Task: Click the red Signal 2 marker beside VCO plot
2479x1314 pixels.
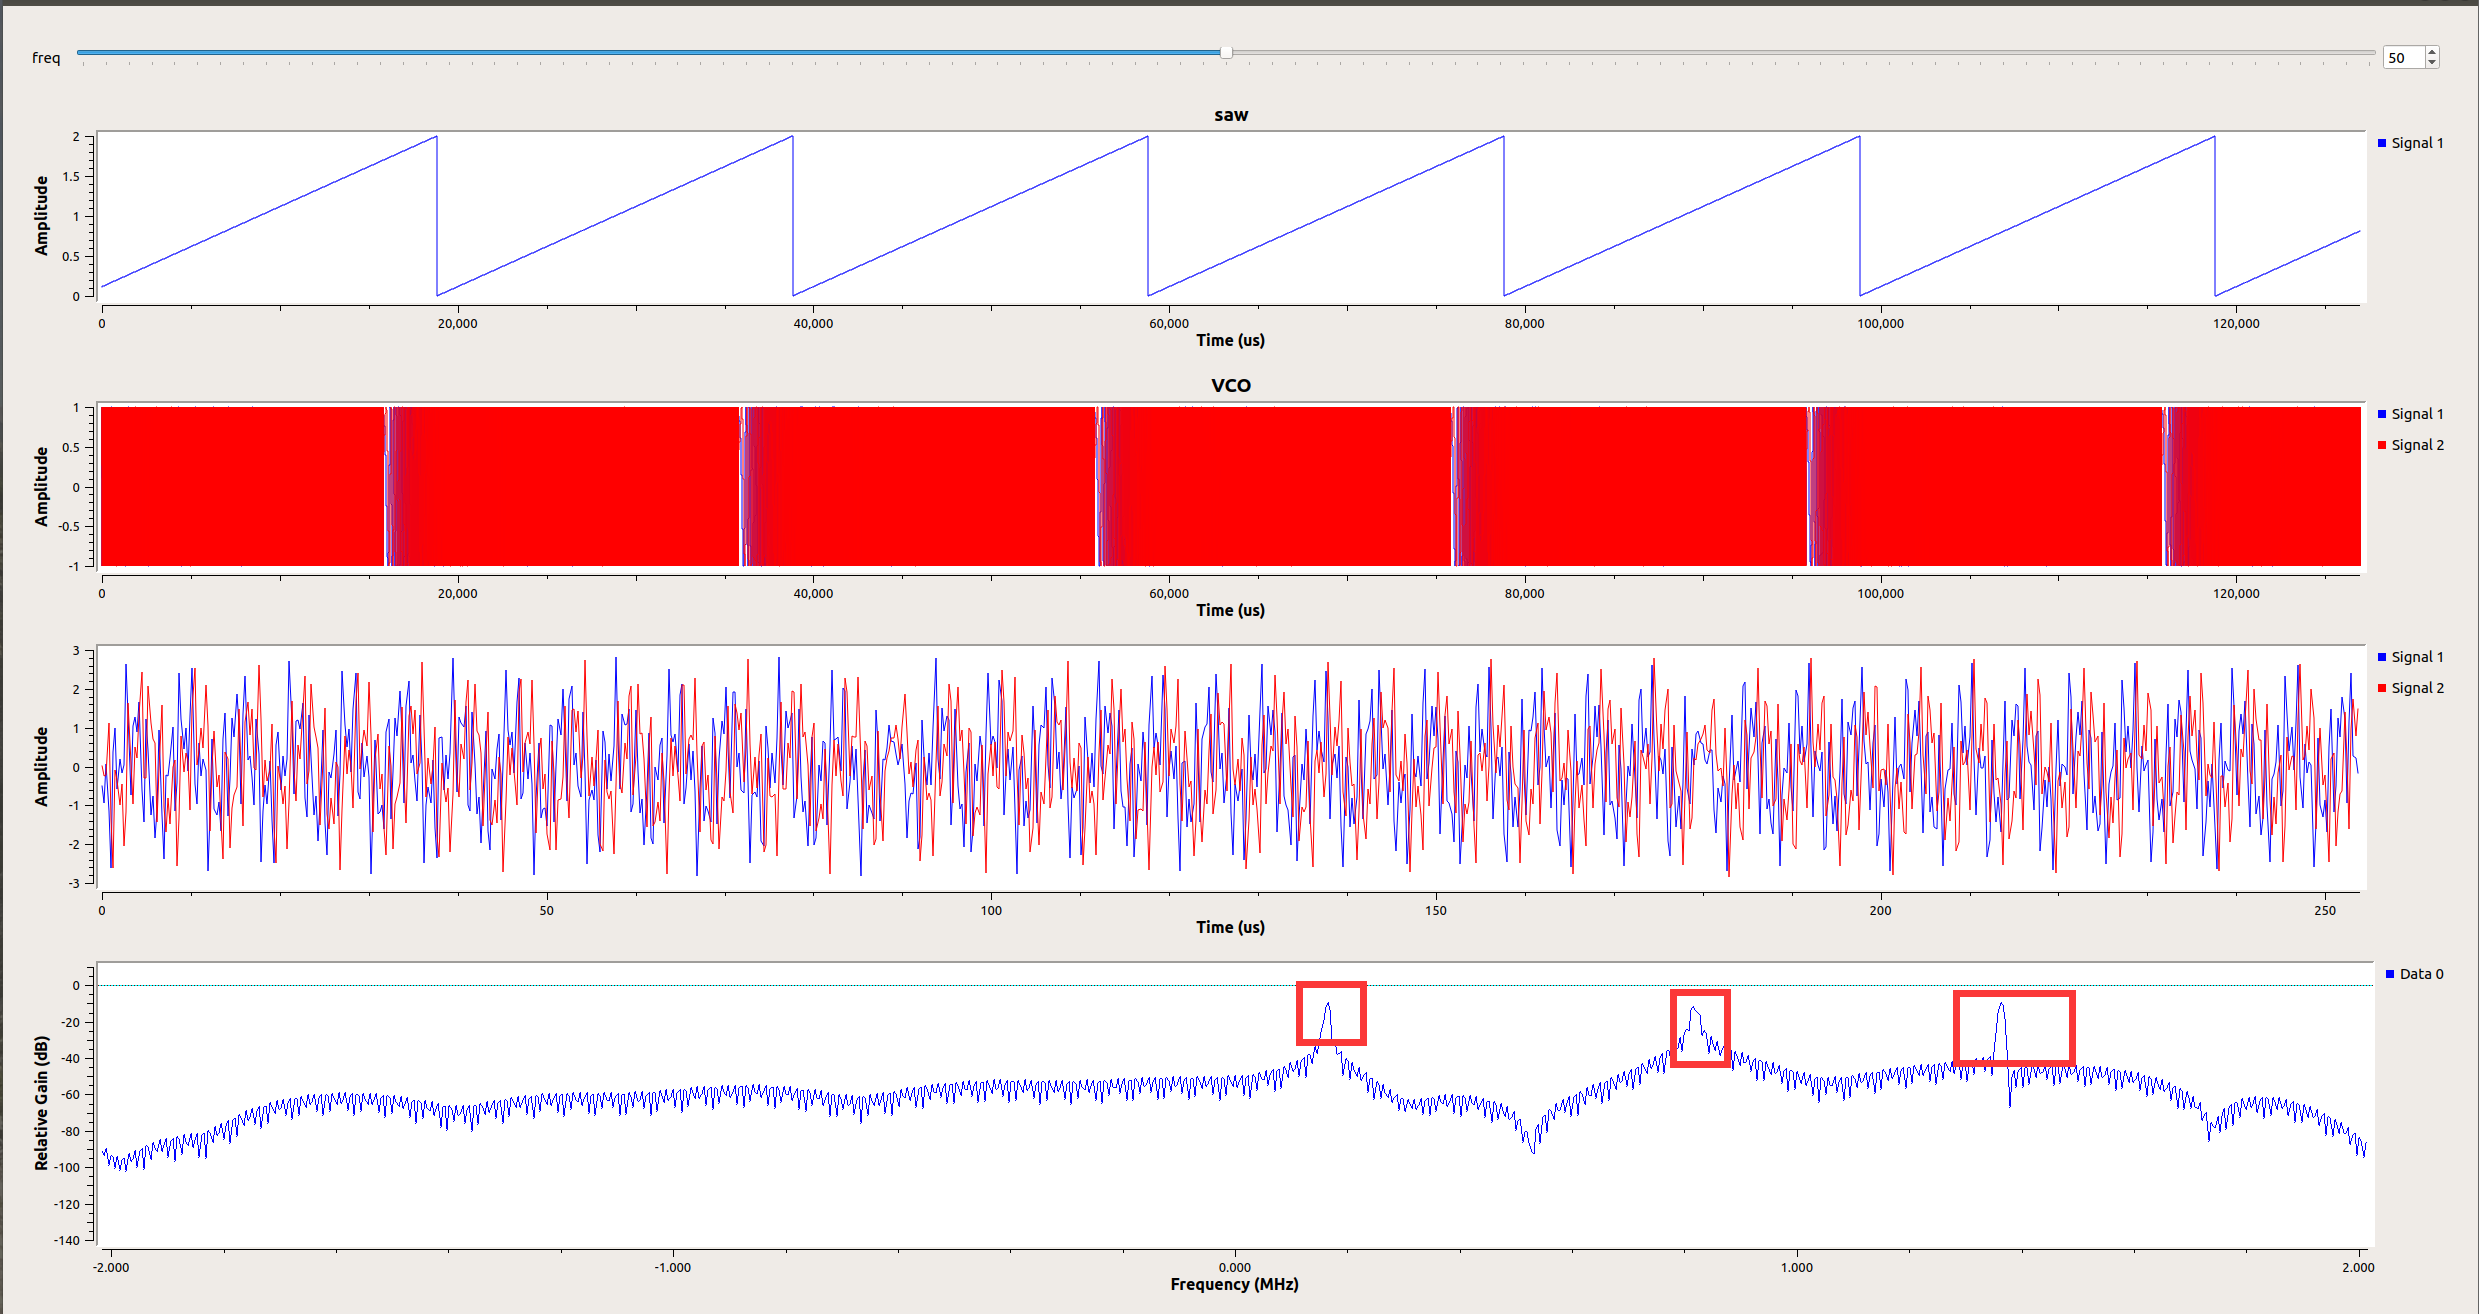Action: [2382, 445]
